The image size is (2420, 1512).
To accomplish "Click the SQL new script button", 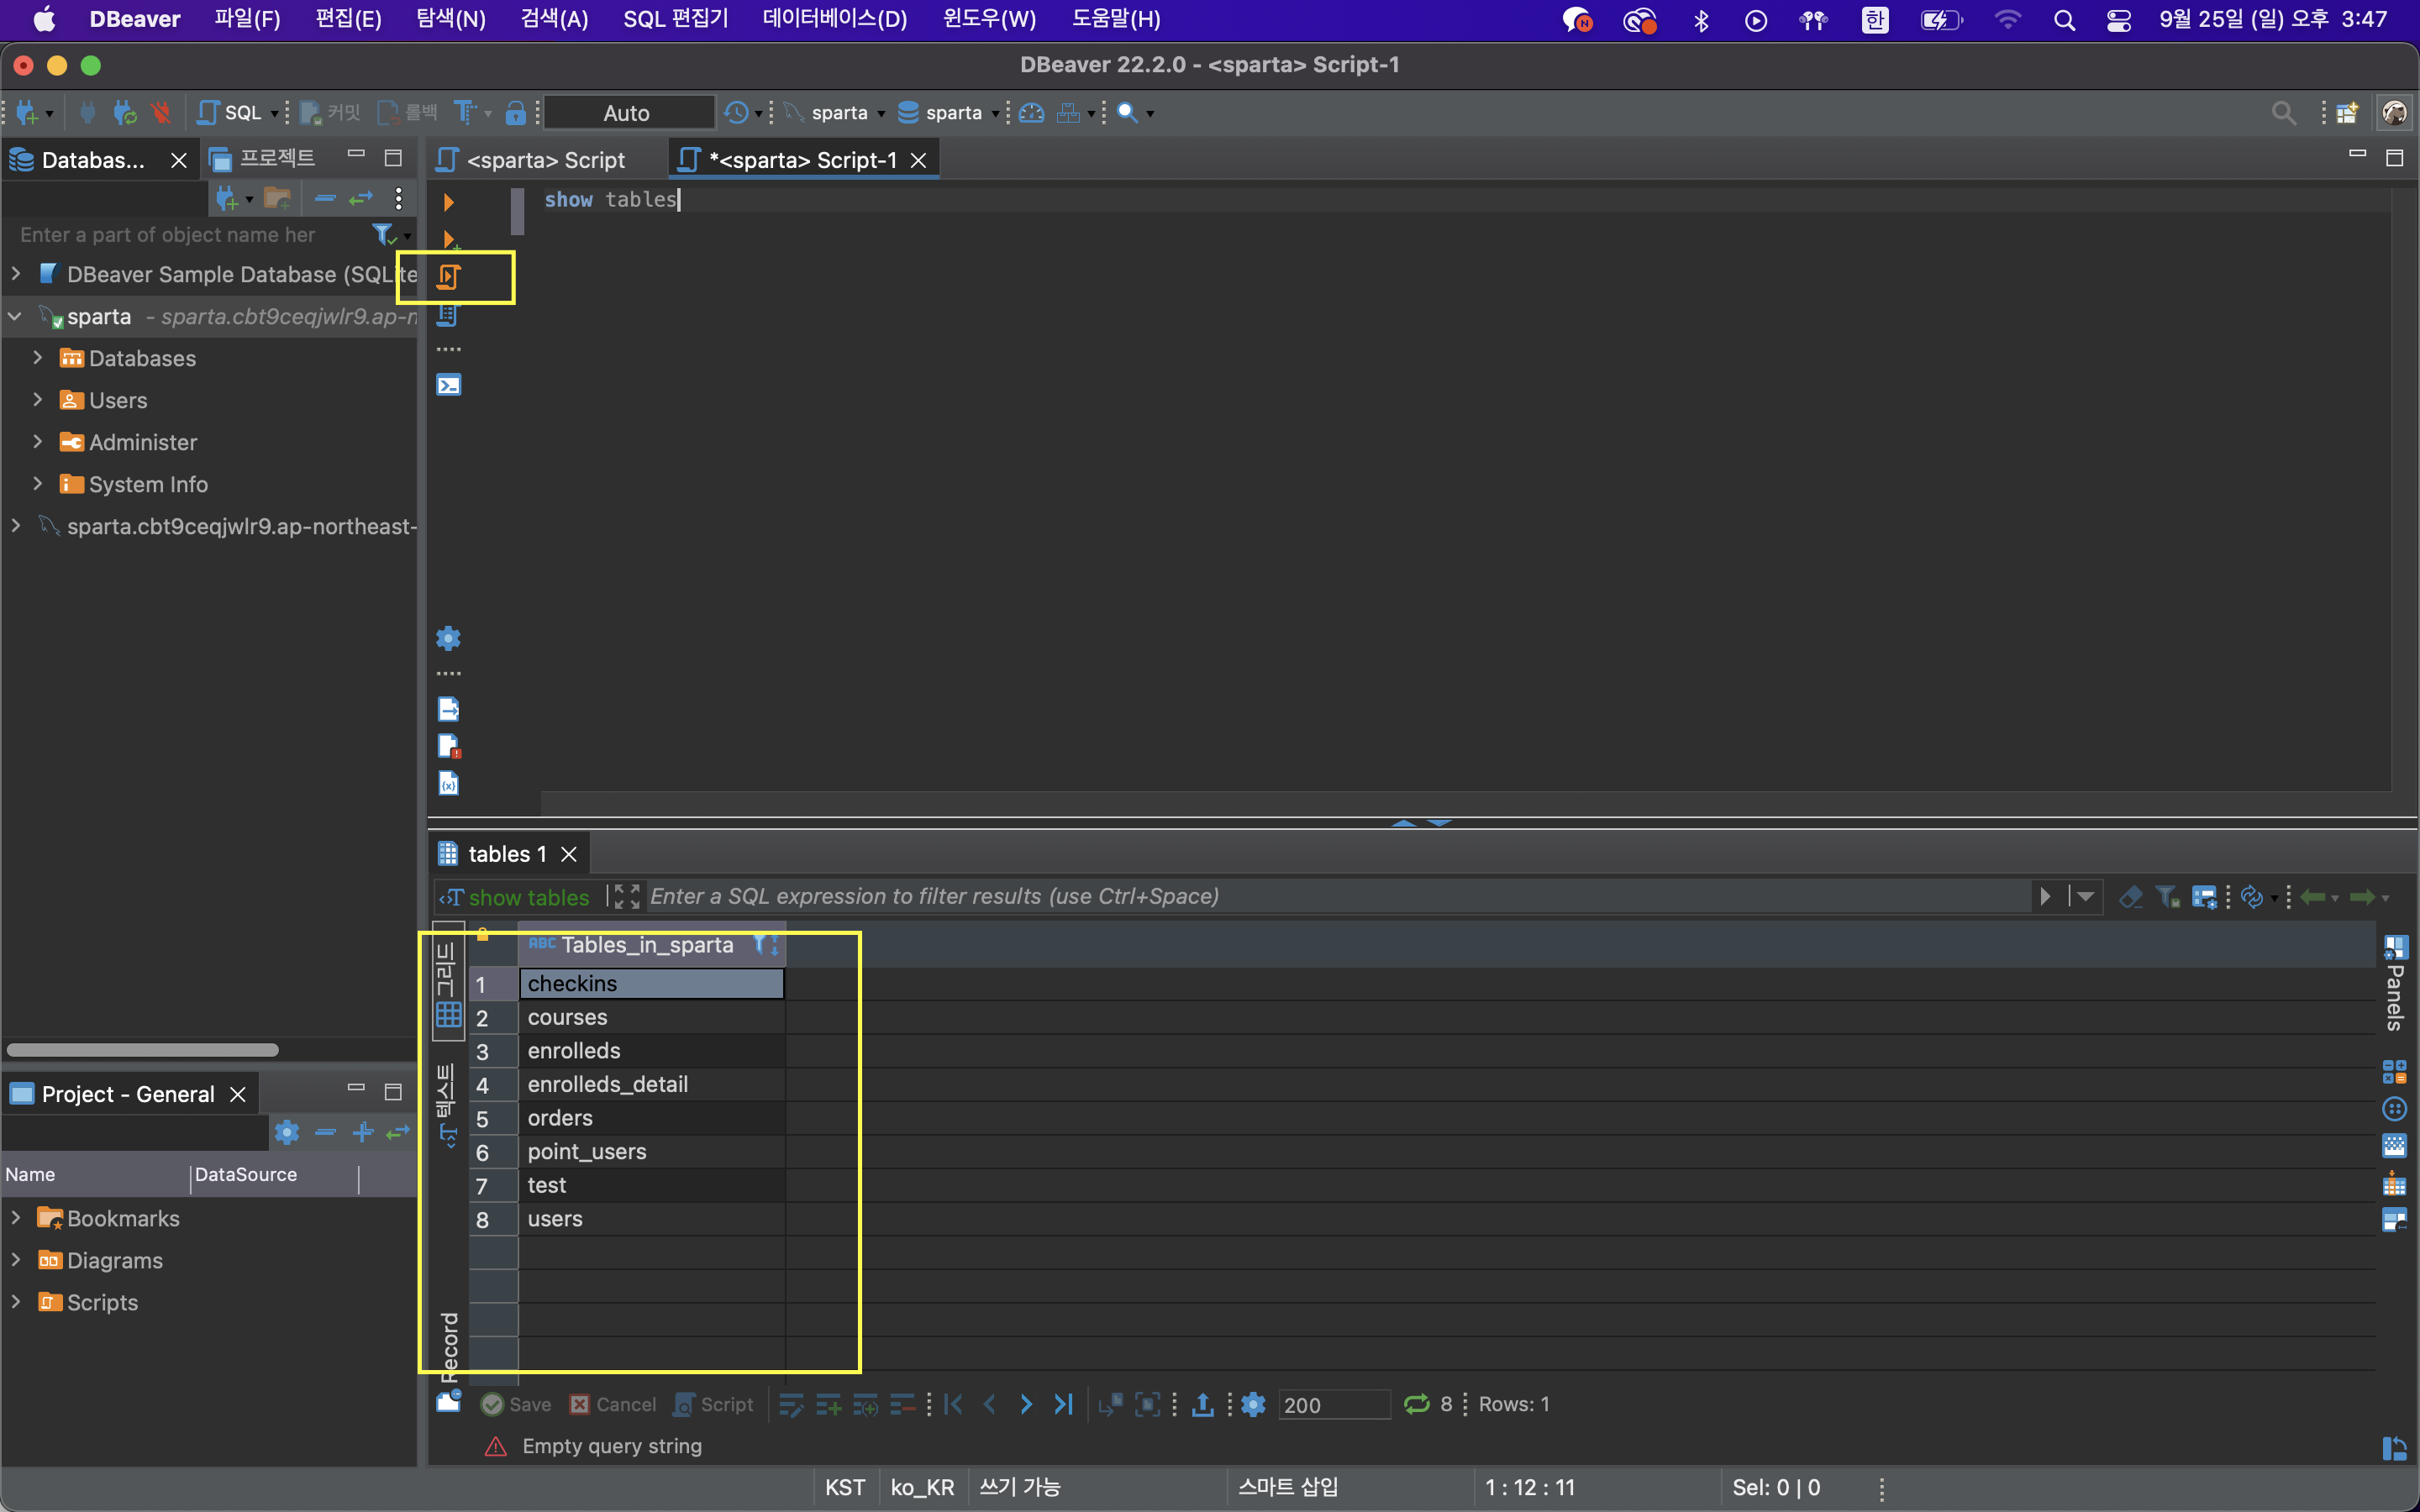I will click(x=231, y=113).
